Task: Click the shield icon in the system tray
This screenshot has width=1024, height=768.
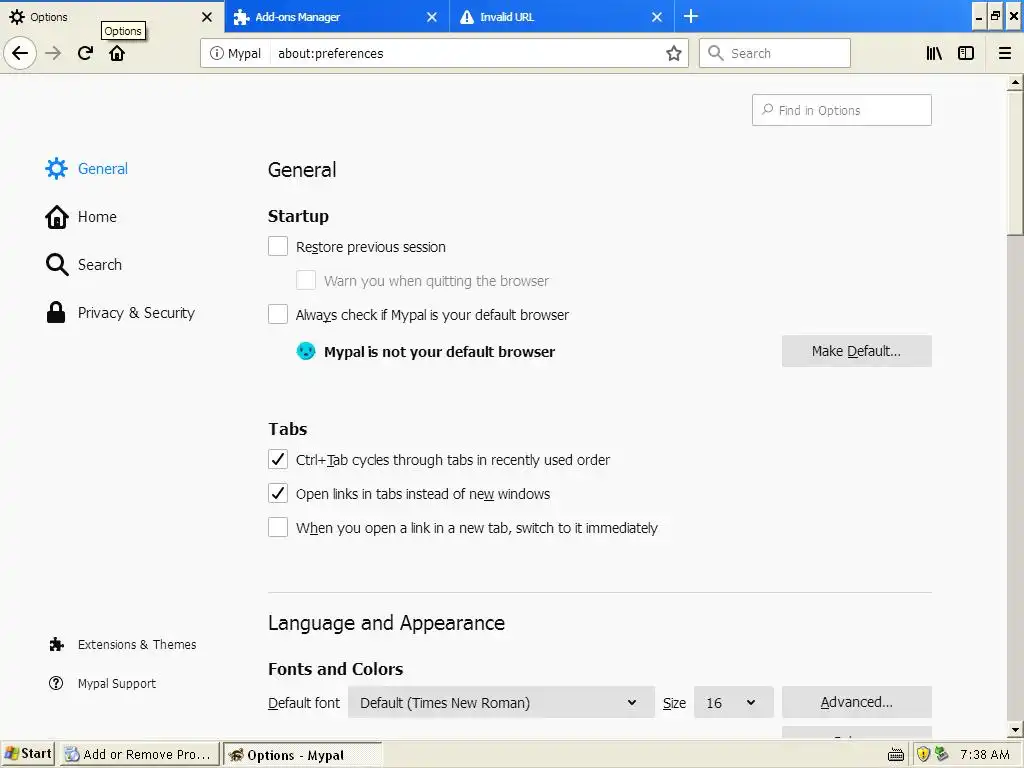Action: tap(923, 754)
